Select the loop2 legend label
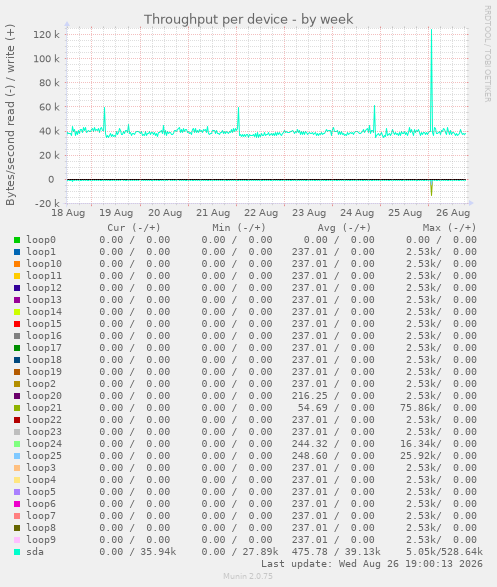This screenshot has width=497, height=587. click(x=41, y=384)
